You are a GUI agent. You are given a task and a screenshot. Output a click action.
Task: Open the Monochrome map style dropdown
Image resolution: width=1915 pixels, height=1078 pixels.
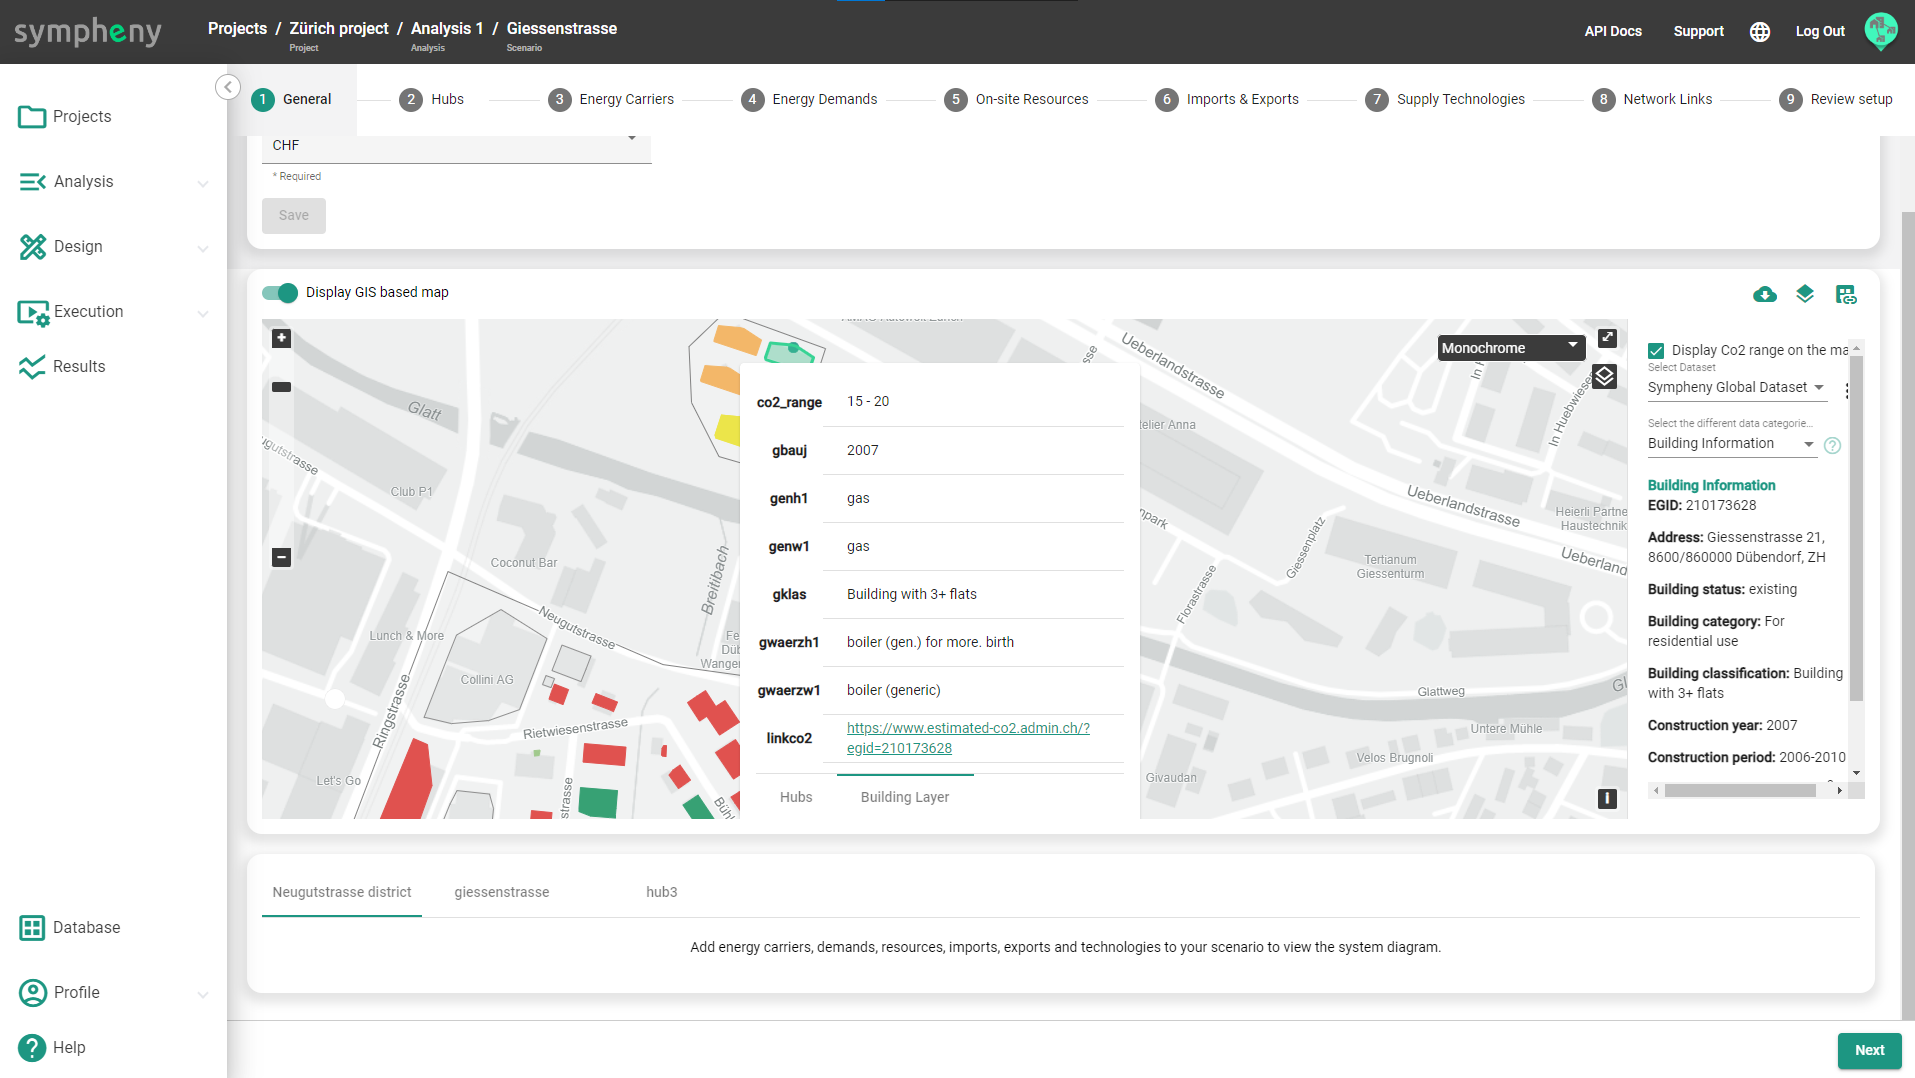[x=1510, y=348]
